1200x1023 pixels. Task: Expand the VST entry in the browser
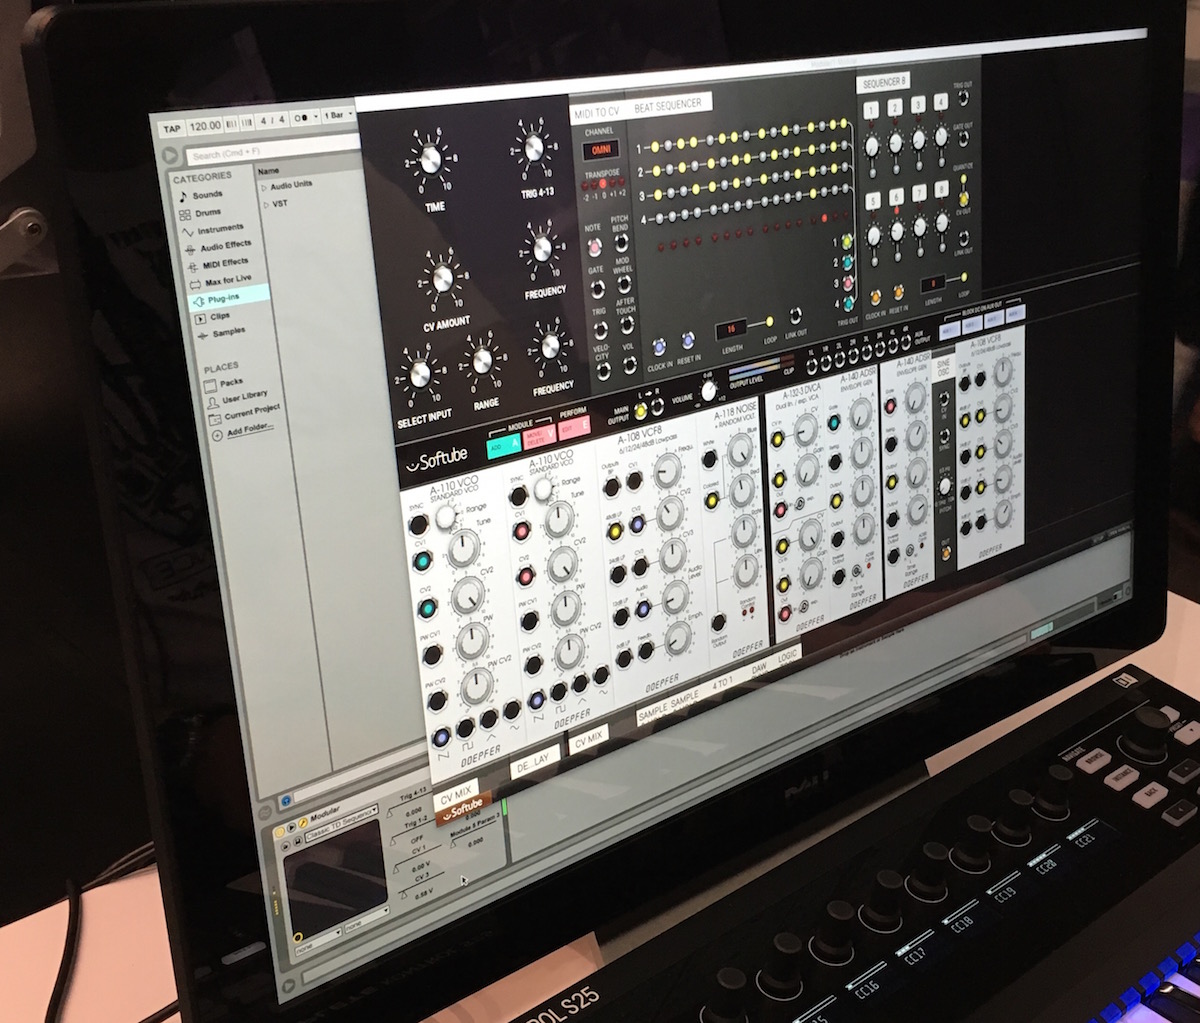point(266,202)
